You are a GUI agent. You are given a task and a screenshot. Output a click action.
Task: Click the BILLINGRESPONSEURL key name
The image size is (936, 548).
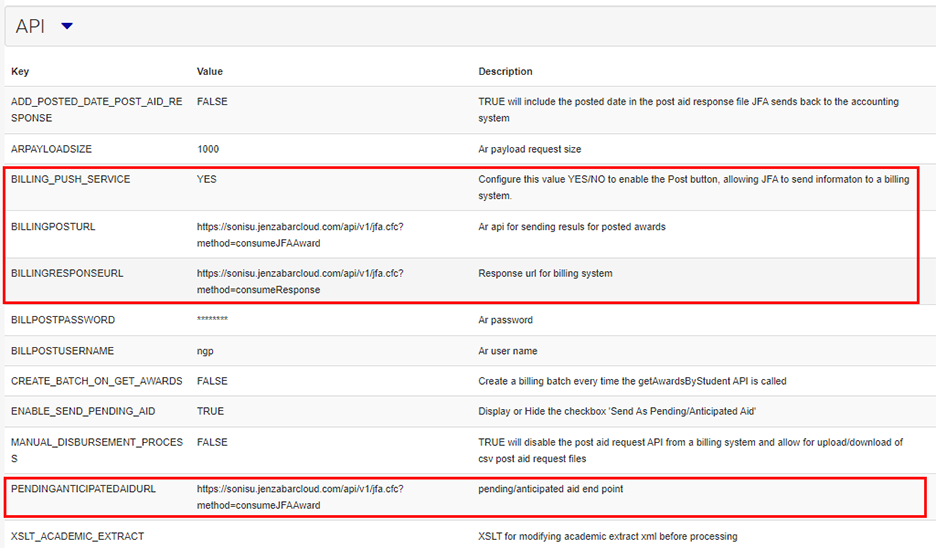(x=67, y=273)
